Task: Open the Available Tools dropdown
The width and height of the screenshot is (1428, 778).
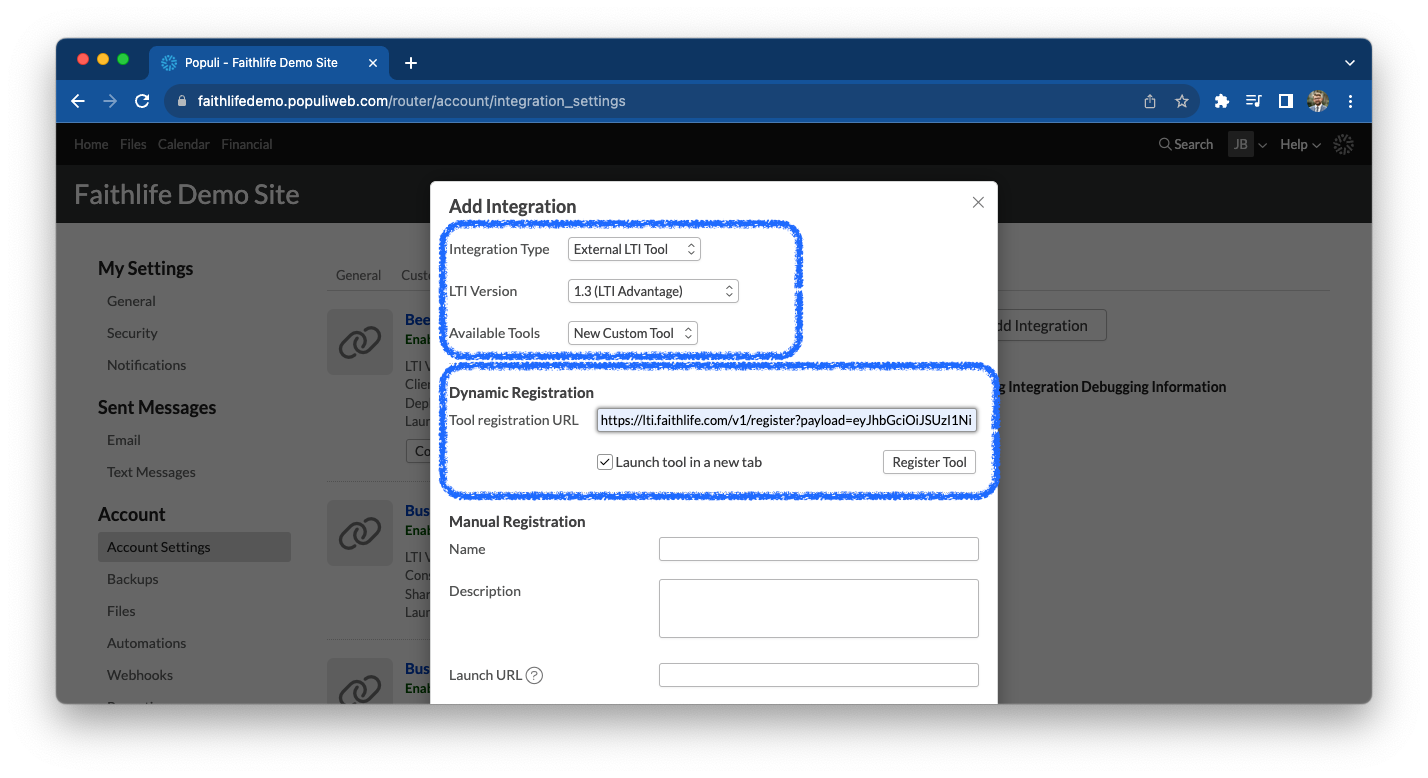Action: [633, 333]
